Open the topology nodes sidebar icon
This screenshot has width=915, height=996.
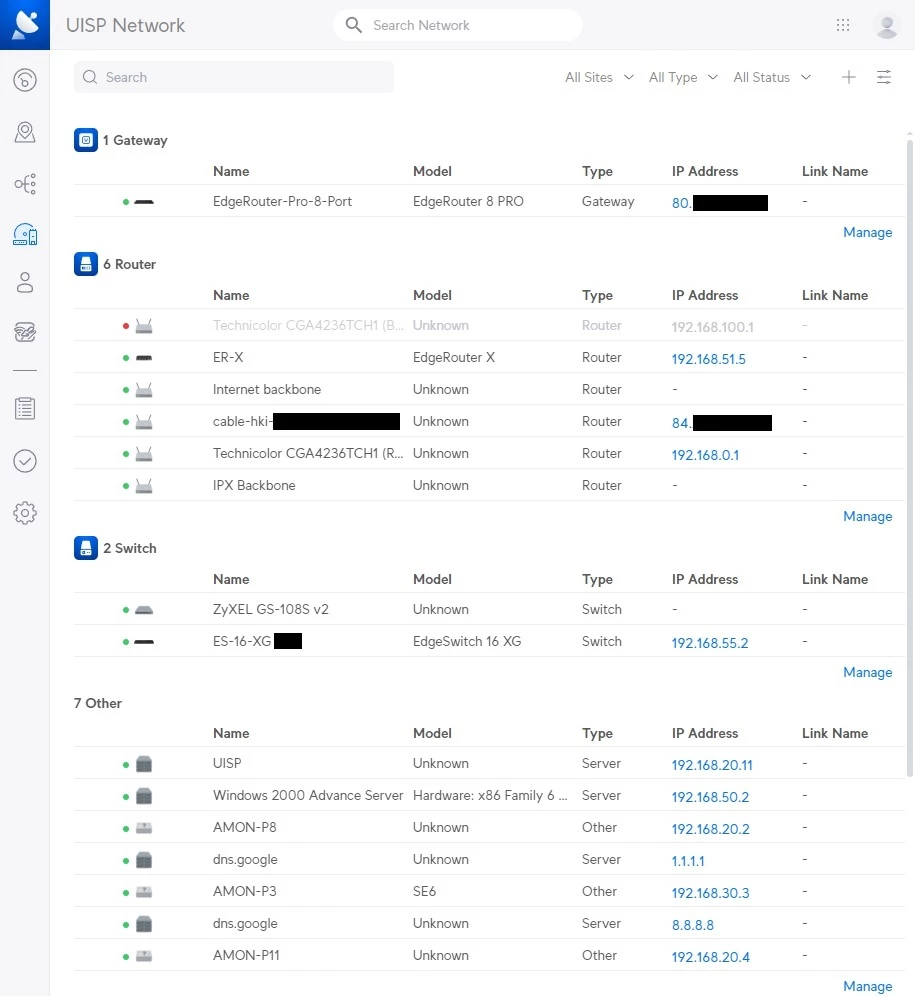(x=25, y=184)
